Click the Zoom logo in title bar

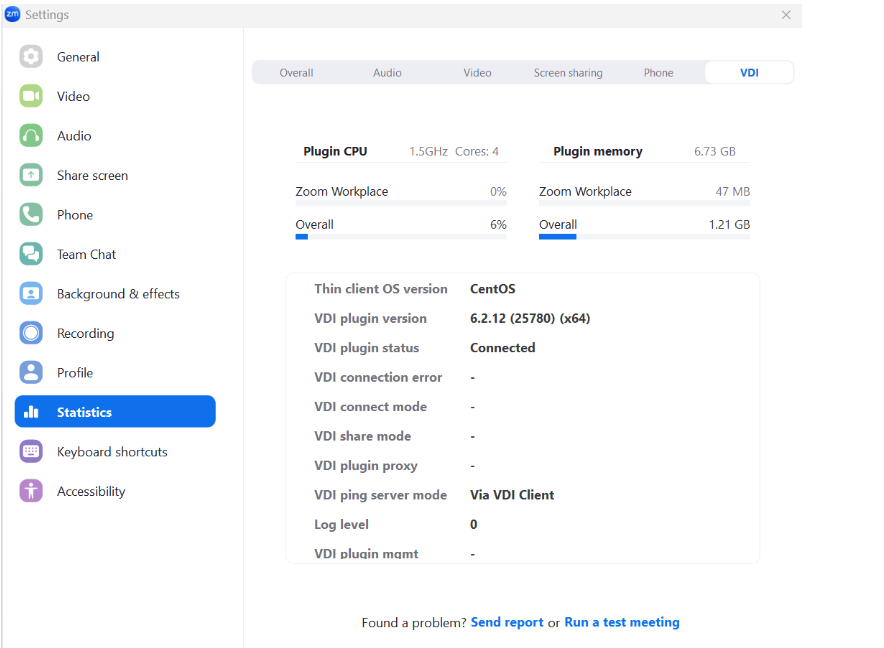(x=12, y=14)
